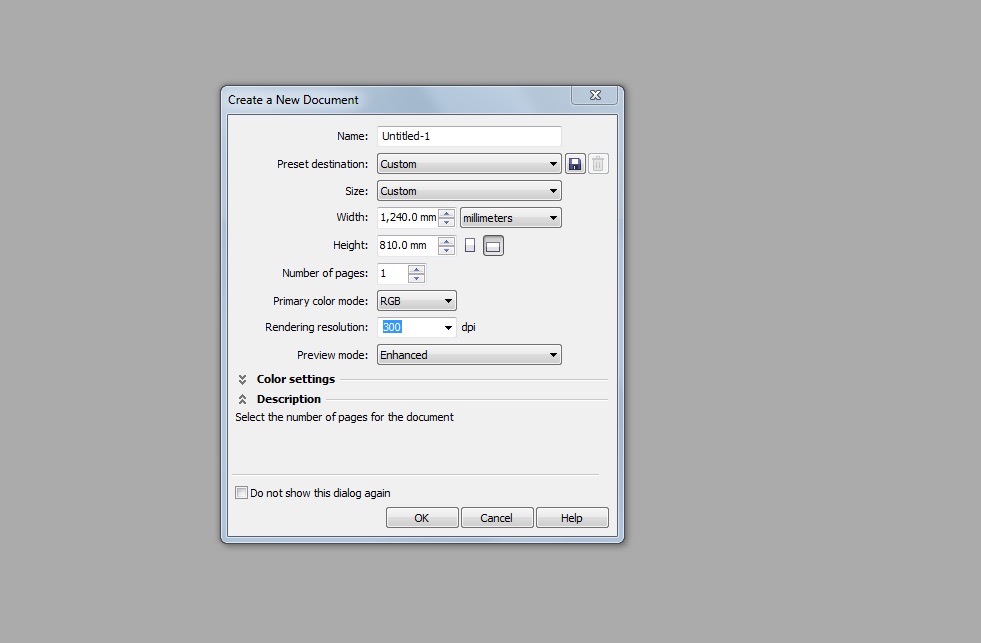Expand the Color settings section
This screenshot has width=981, height=643.
242,379
